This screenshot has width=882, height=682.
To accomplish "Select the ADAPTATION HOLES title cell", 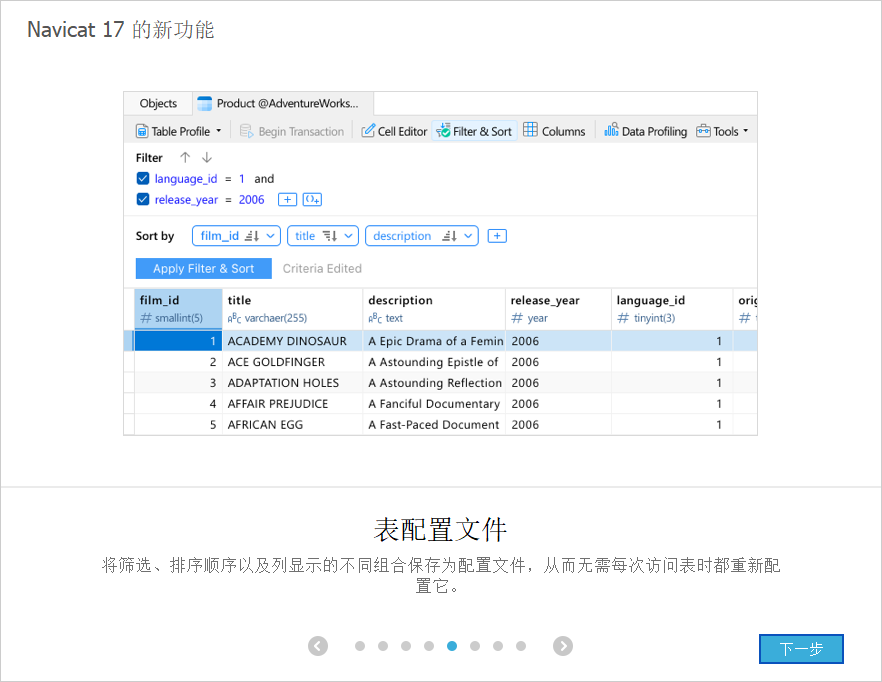I will (292, 383).
